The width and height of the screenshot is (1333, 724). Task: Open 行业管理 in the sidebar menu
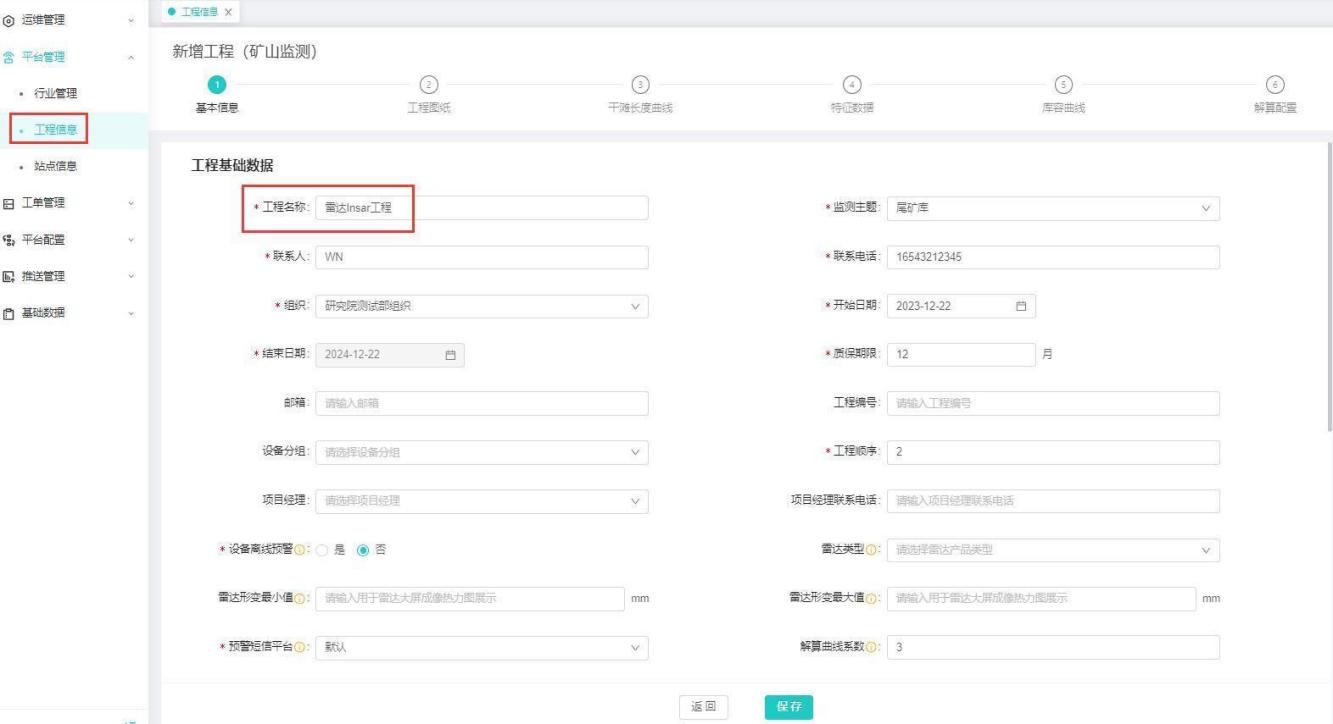(56, 93)
